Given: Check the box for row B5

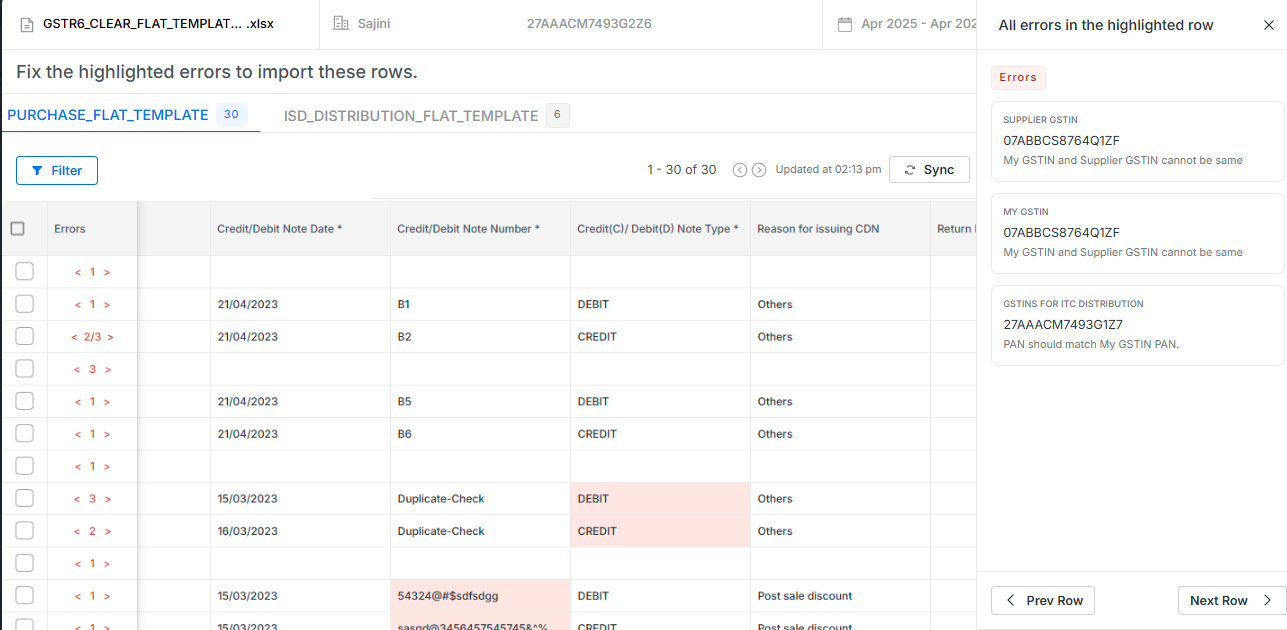Looking at the screenshot, I should [x=24, y=401].
